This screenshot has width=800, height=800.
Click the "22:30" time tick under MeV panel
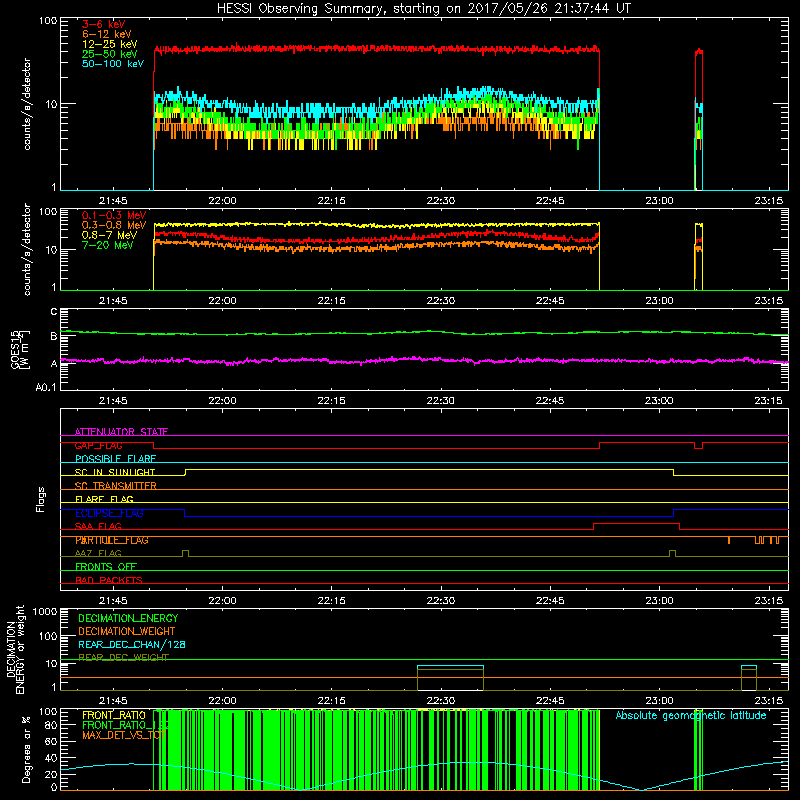tap(441, 301)
